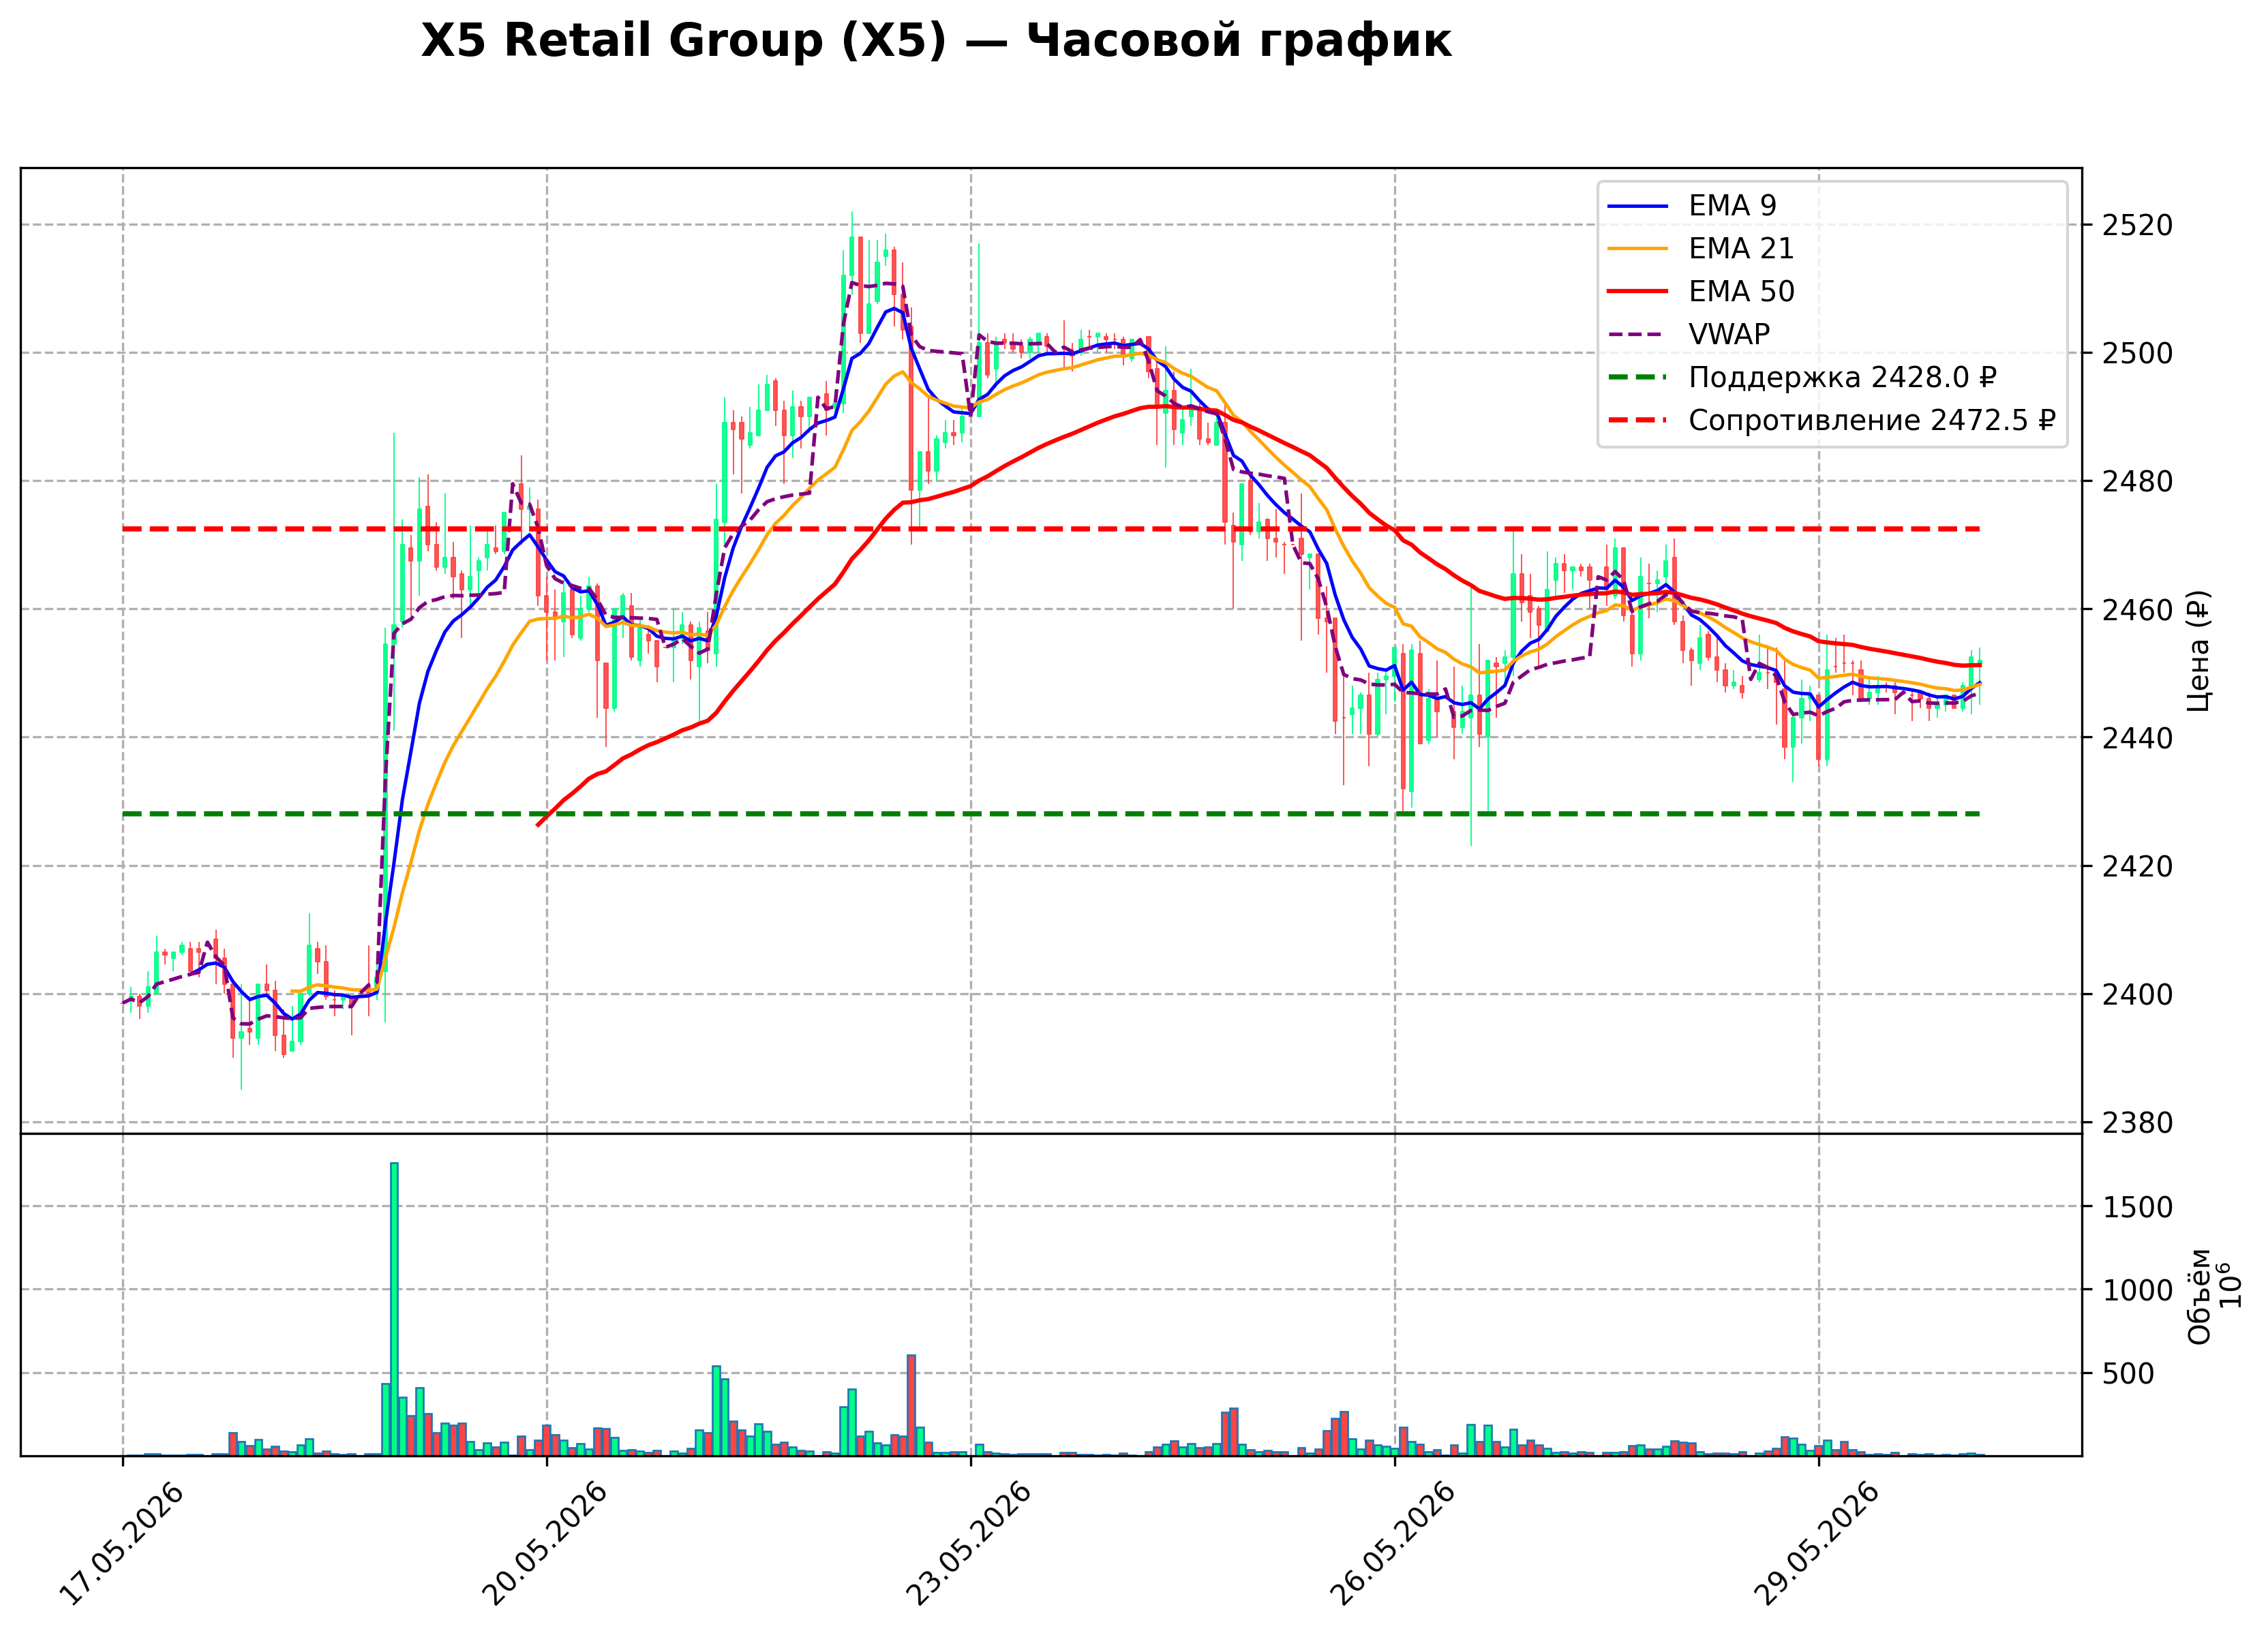Click the red dashed resistance line at 2472.5
The image size is (2268, 1631).
tap(1050, 529)
